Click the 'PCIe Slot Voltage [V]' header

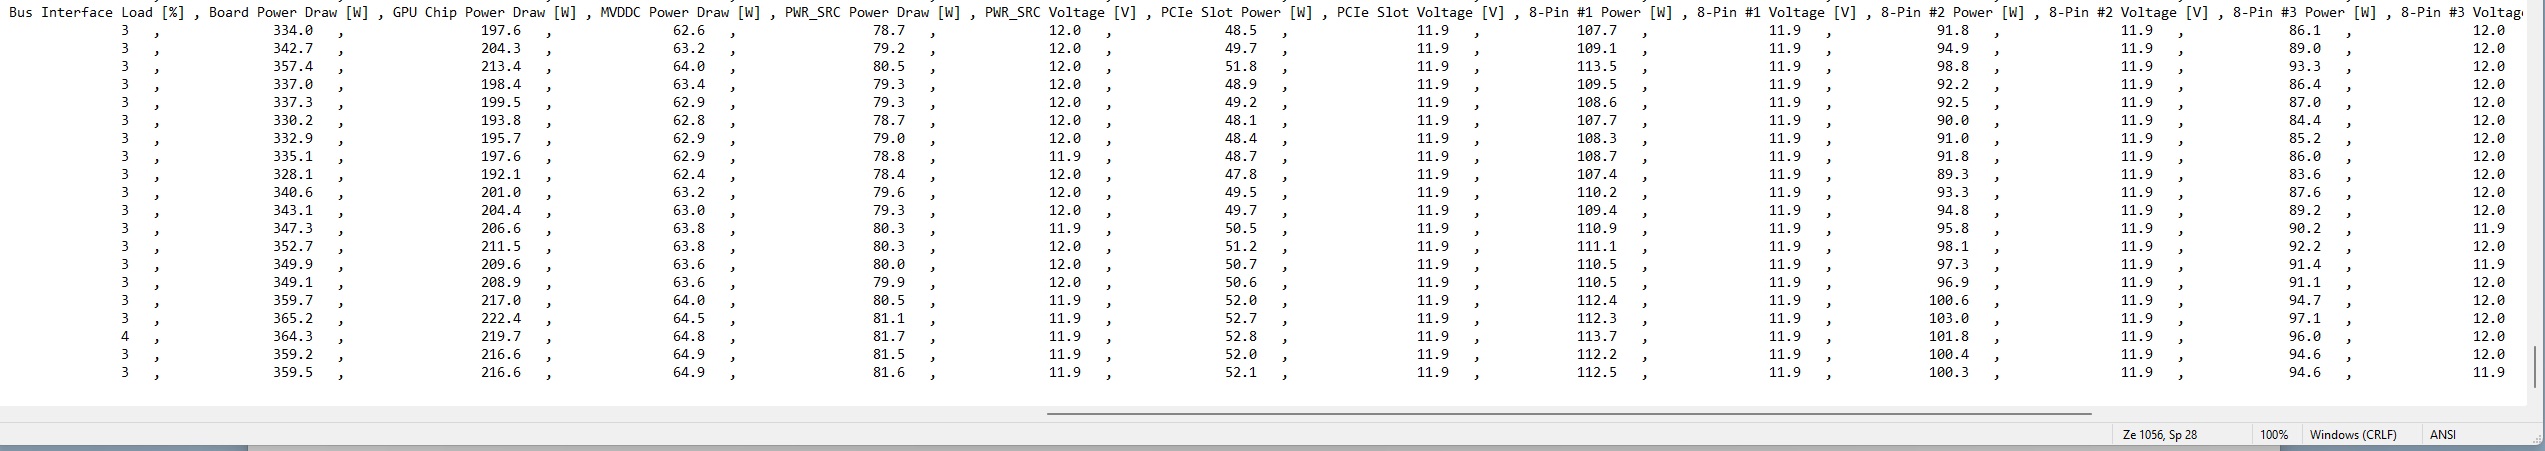click(1421, 13)
